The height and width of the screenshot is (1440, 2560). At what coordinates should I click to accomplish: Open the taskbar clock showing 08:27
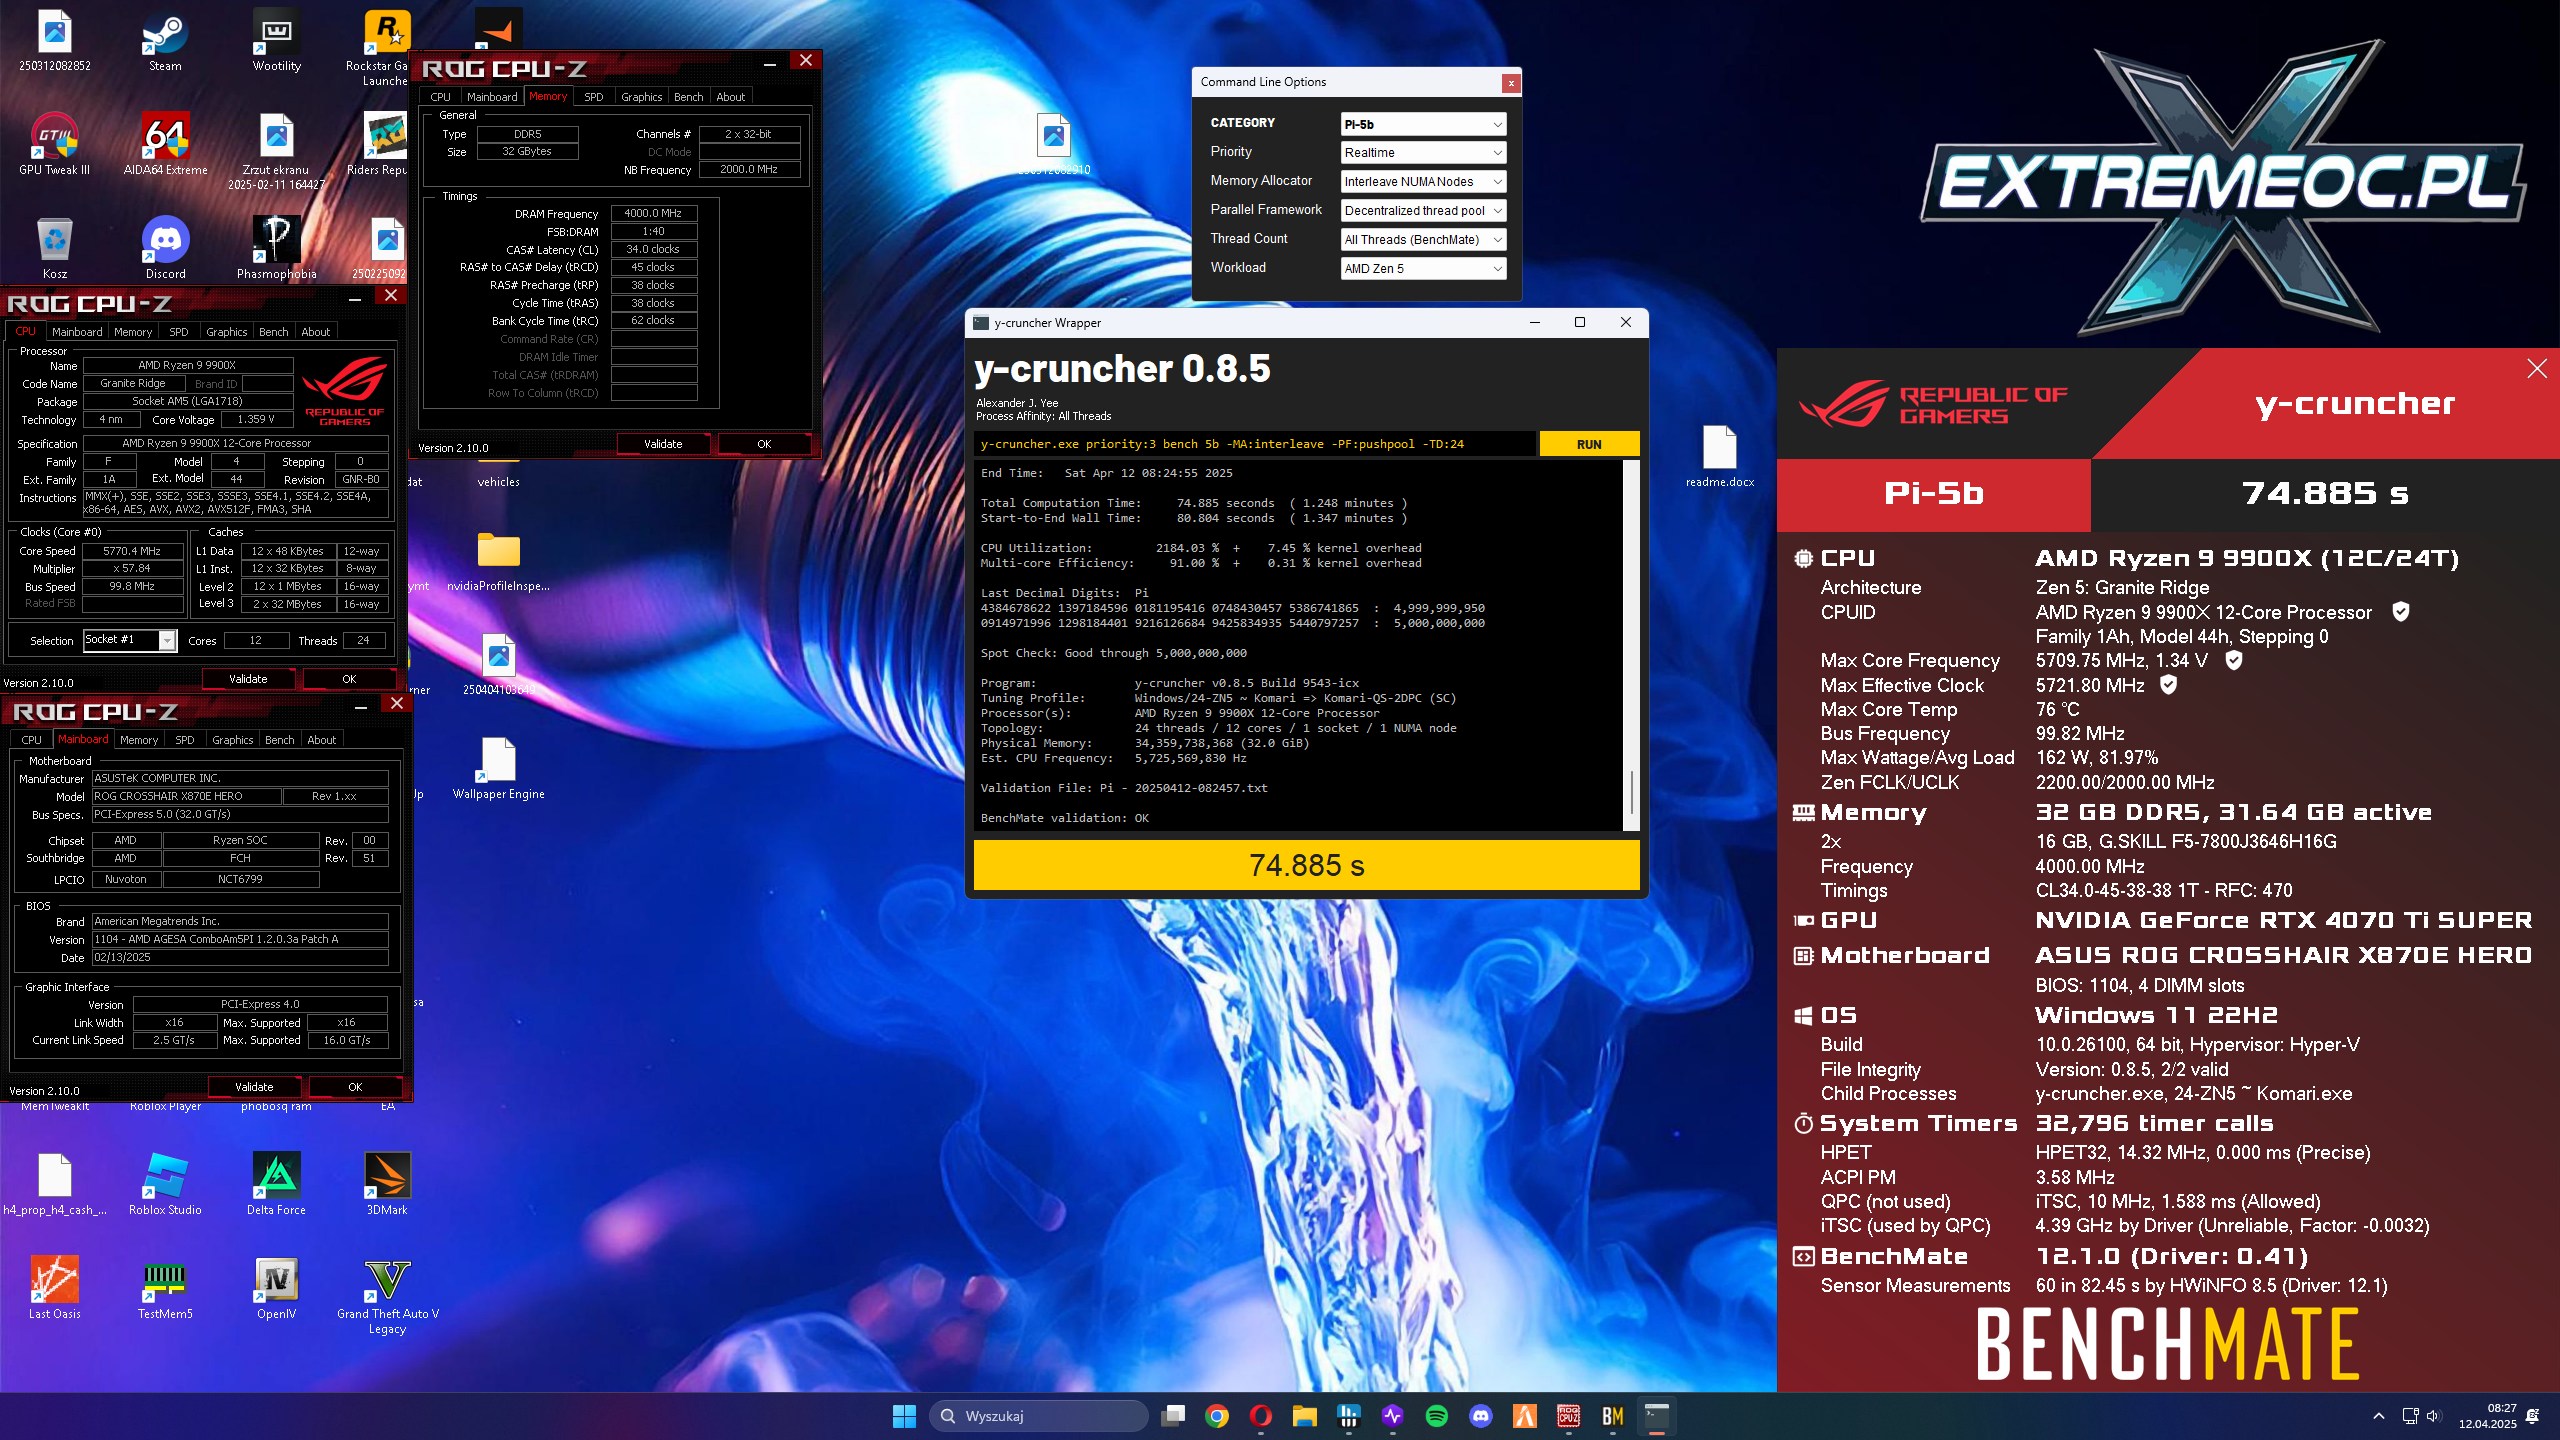point(2487,1416)
